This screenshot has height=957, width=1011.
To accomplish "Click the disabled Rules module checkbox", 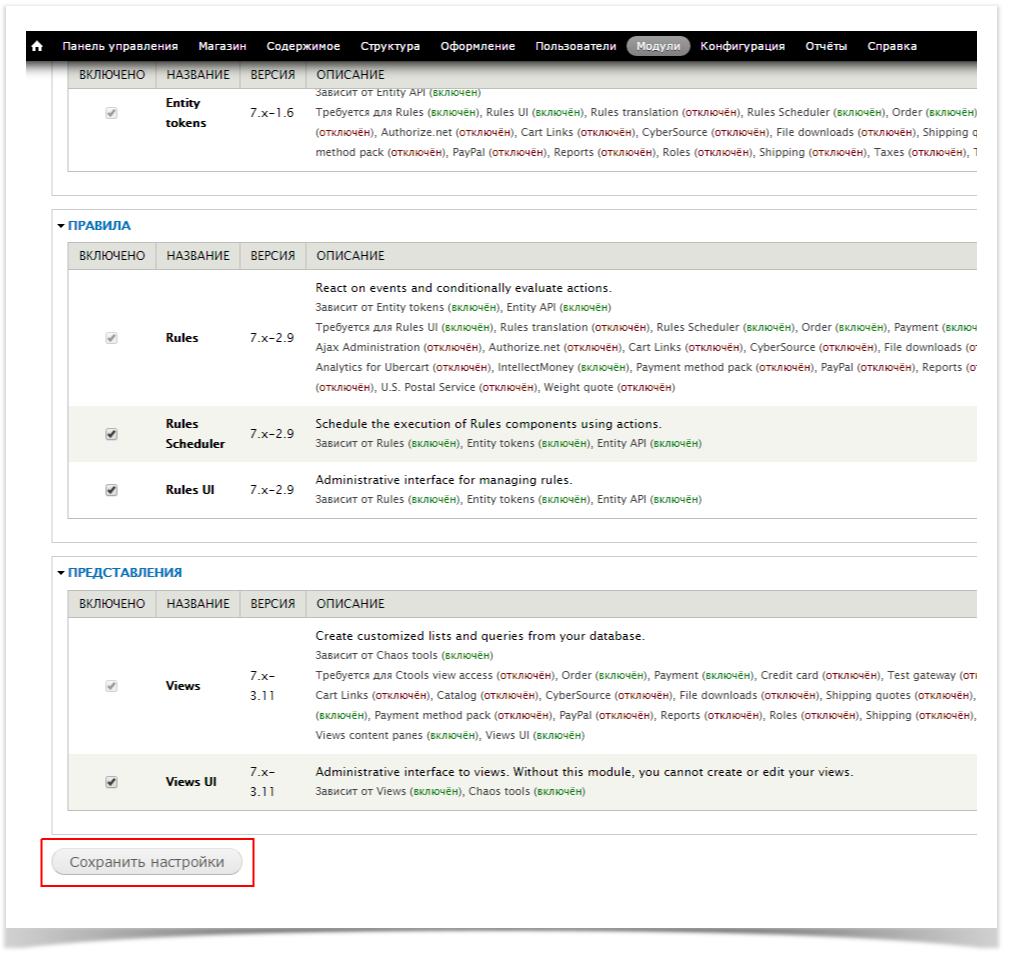I will tap(111, 338).
